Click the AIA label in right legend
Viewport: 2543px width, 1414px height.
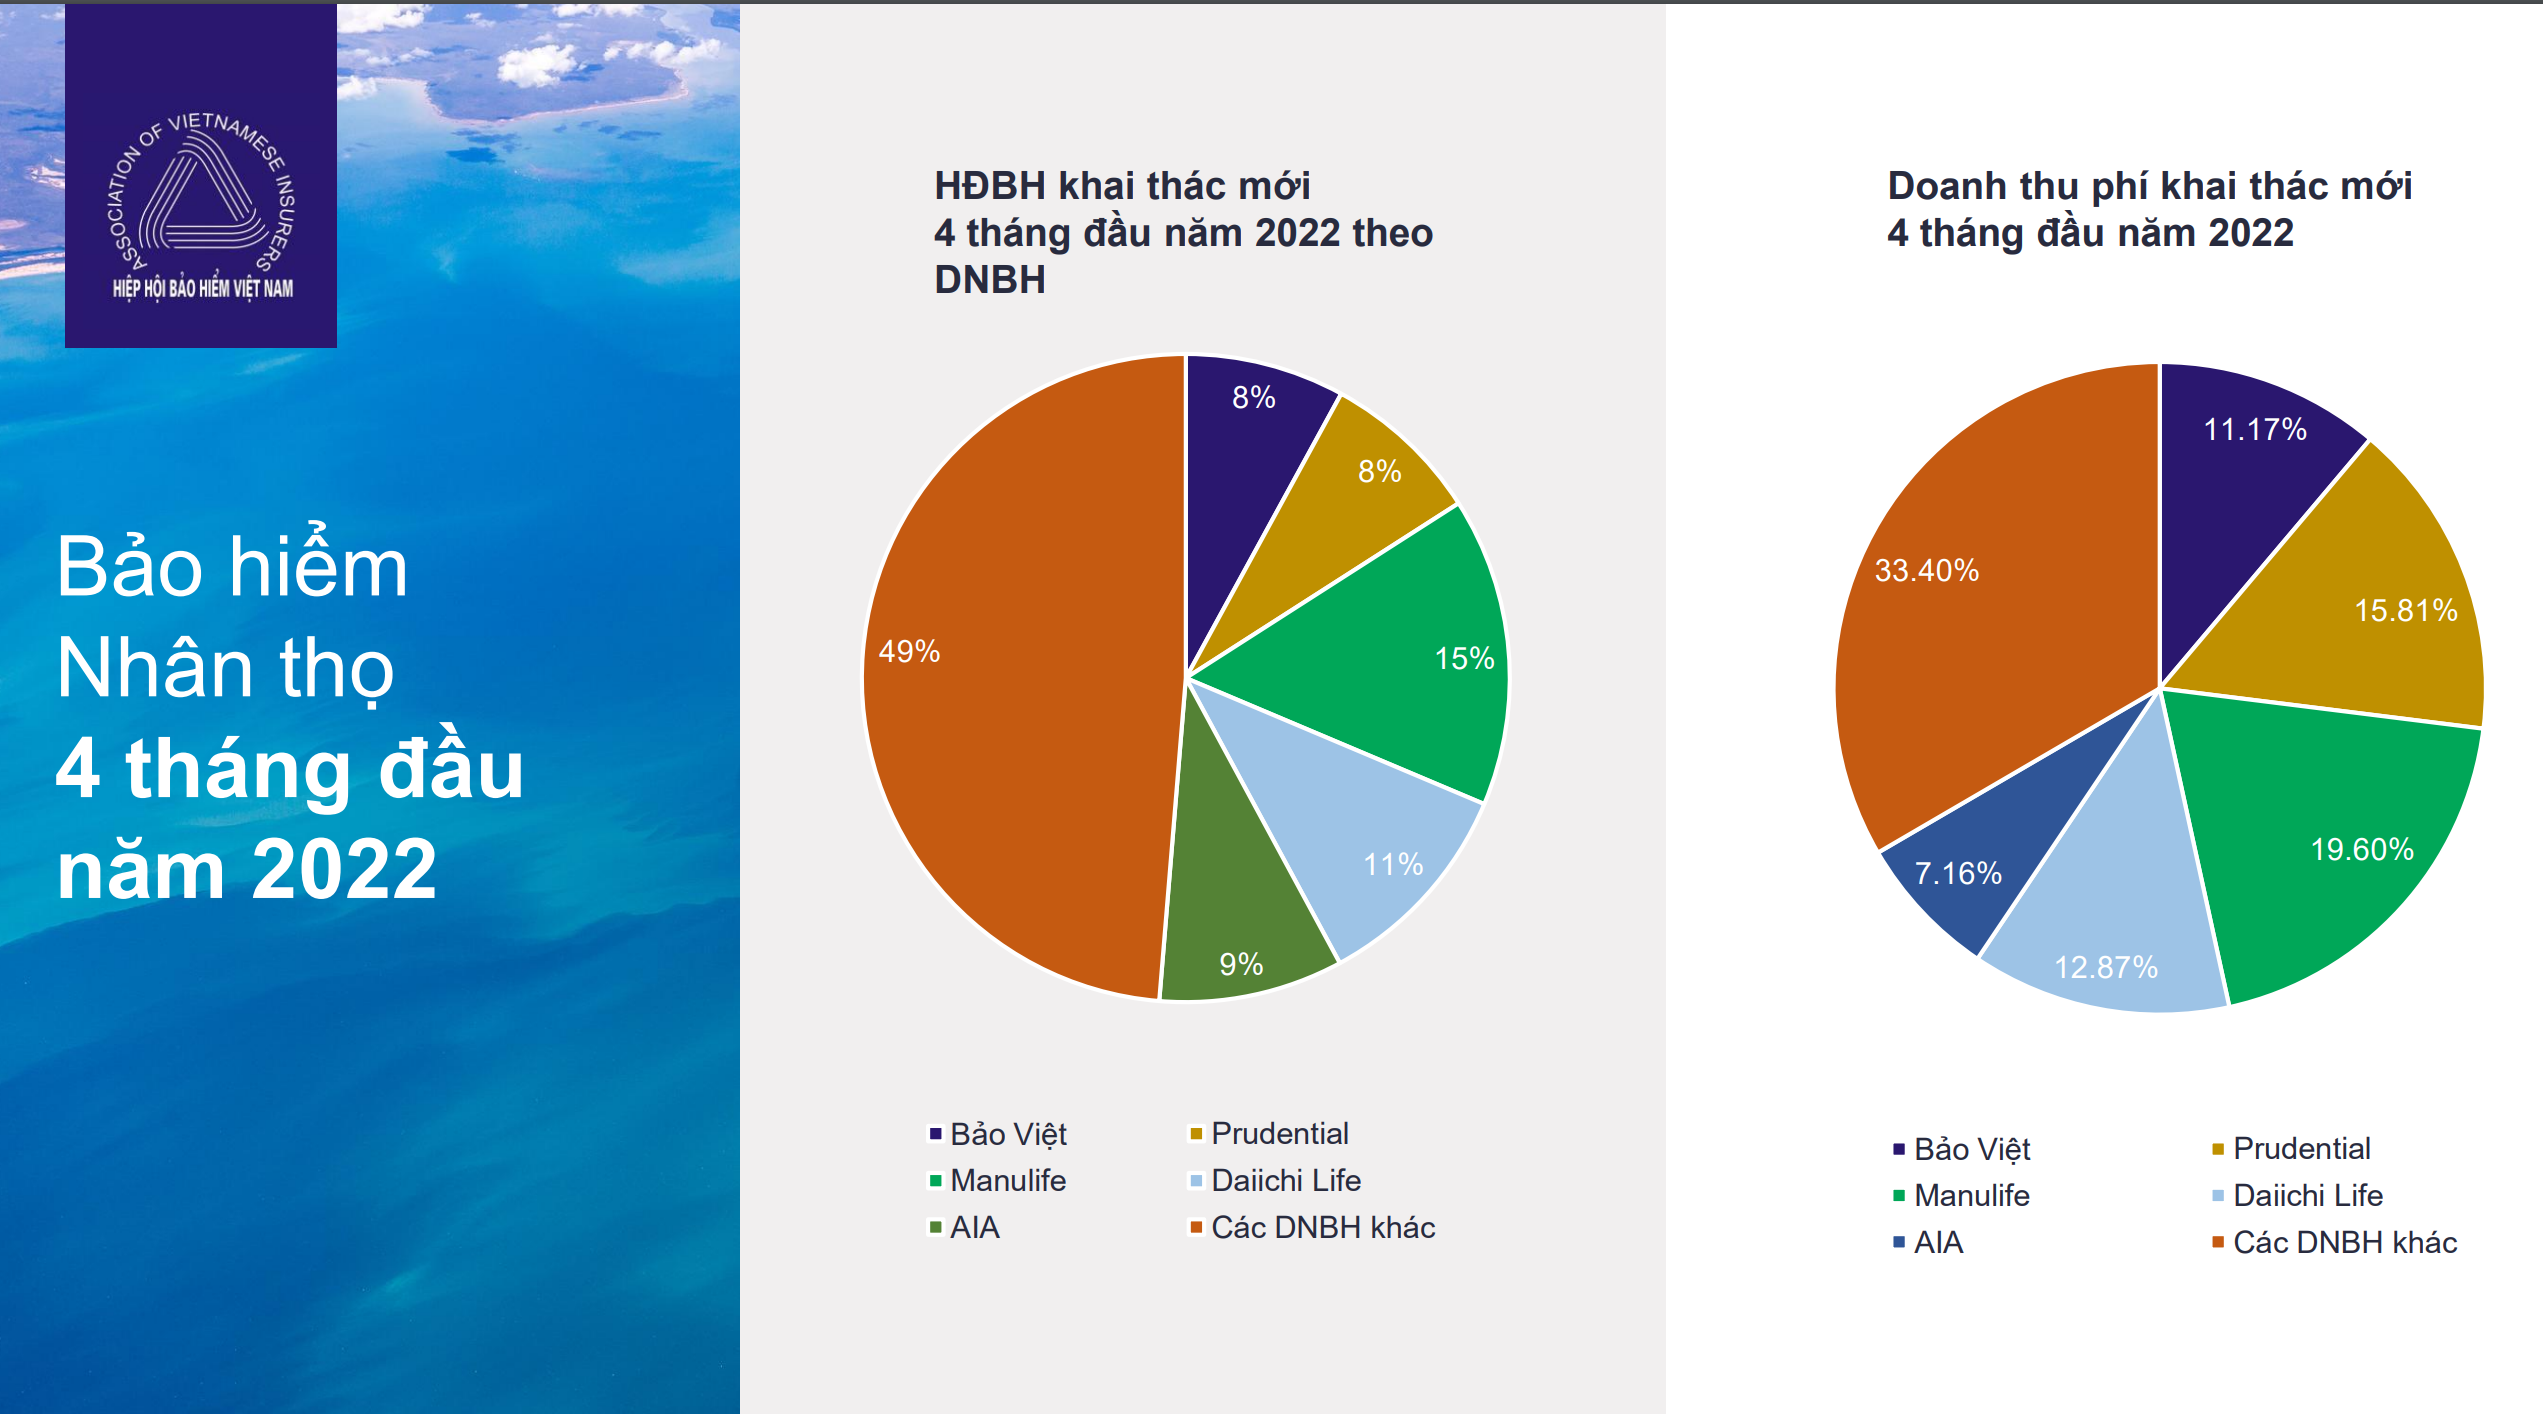tap(1938, 1243)
